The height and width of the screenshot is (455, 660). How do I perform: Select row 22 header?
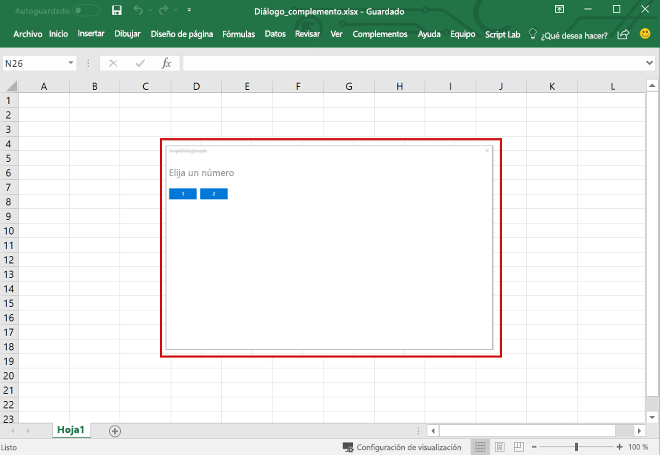pos(9,404)
